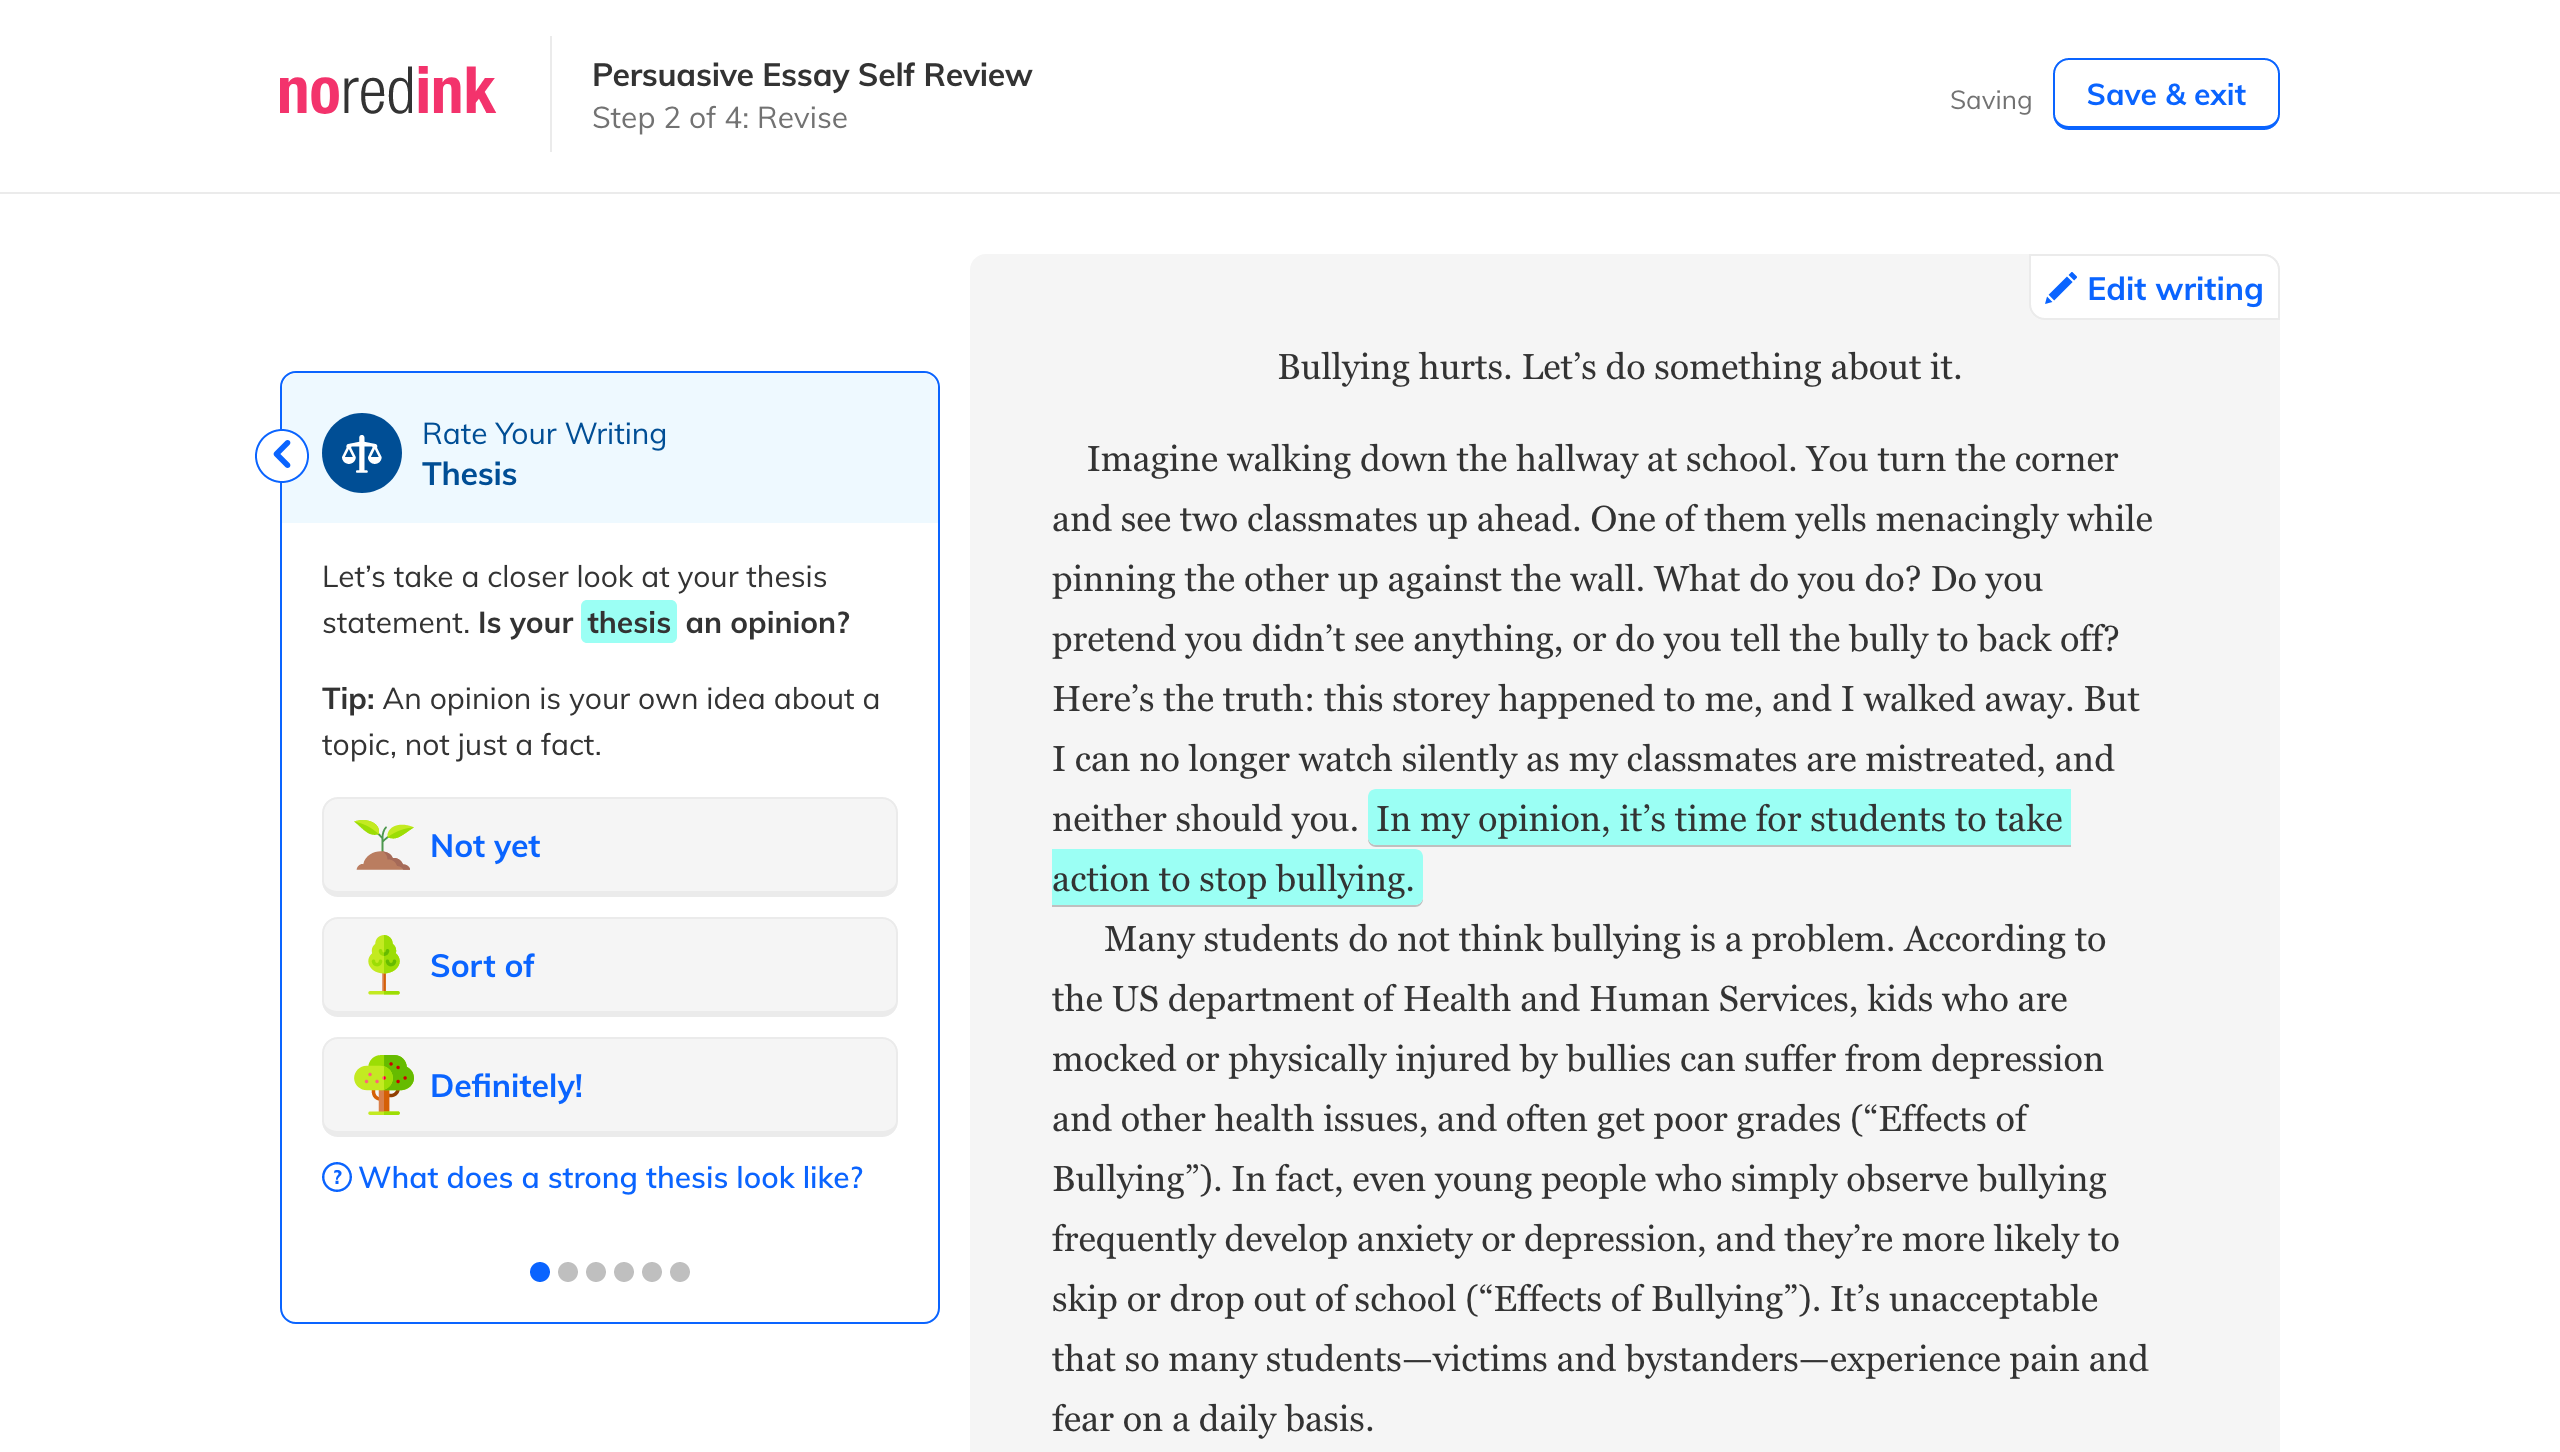Click the fourth pagination dot
Viewport: 2560px width, 1452px height.
(x=624, y=1272)
